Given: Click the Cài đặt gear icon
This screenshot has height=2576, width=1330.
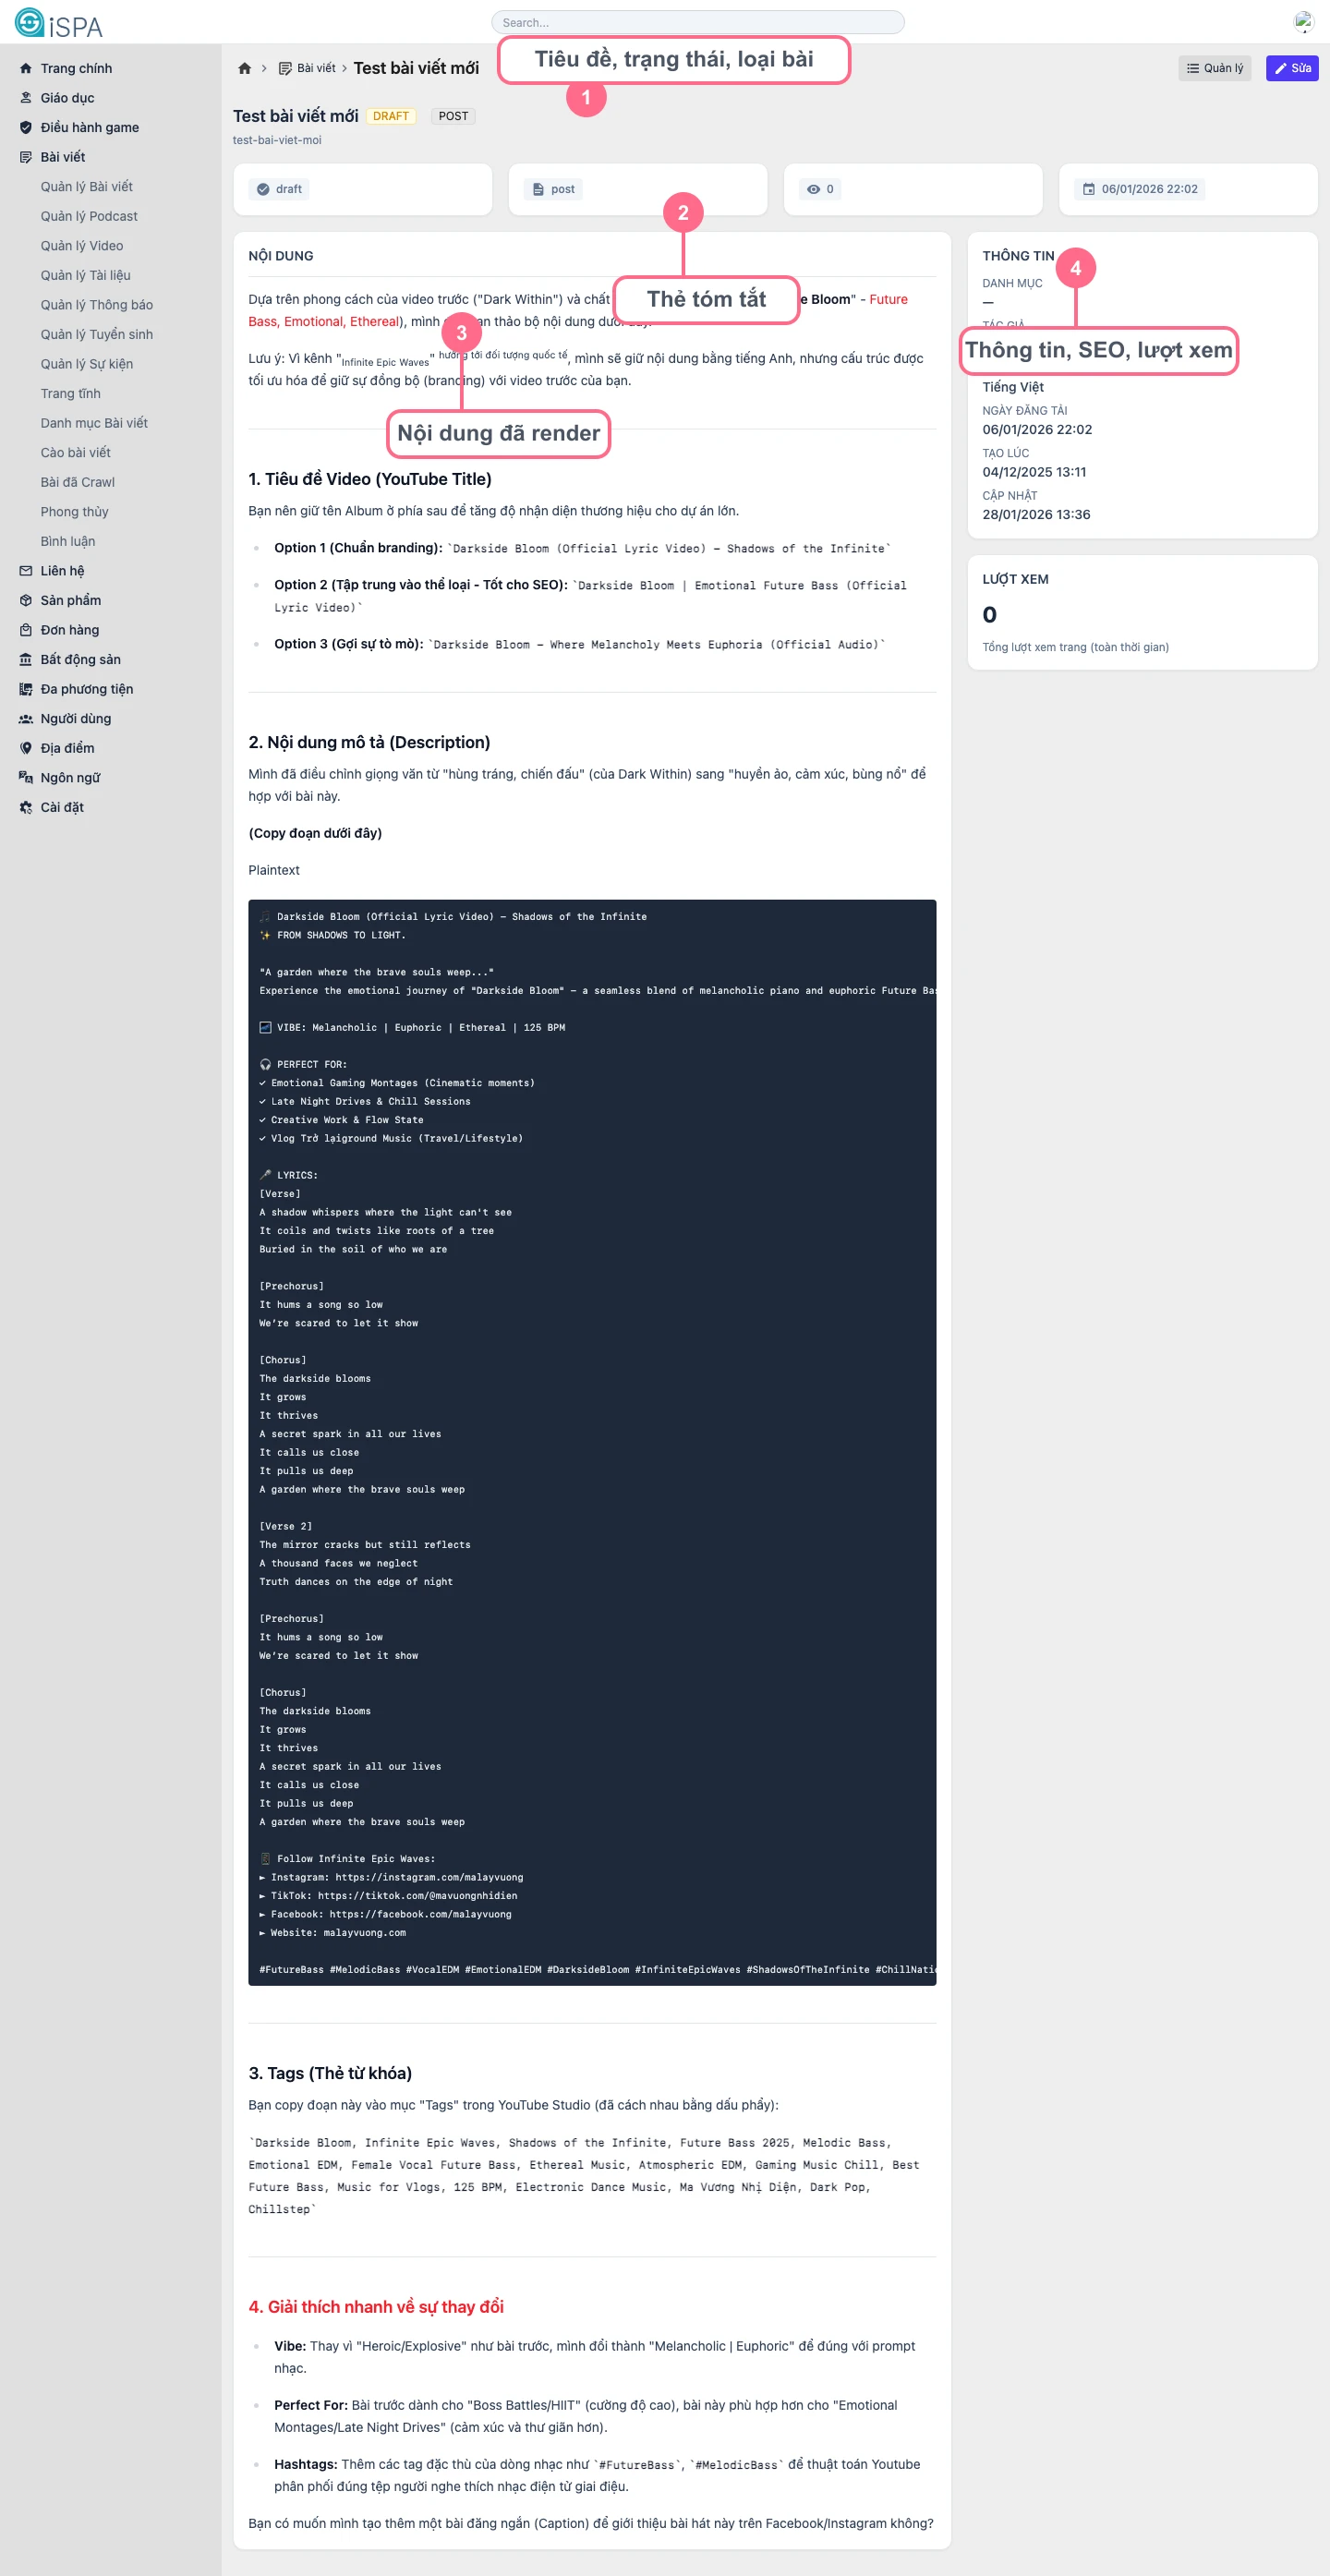Looking at the screenshot, I should click(26, 808).
